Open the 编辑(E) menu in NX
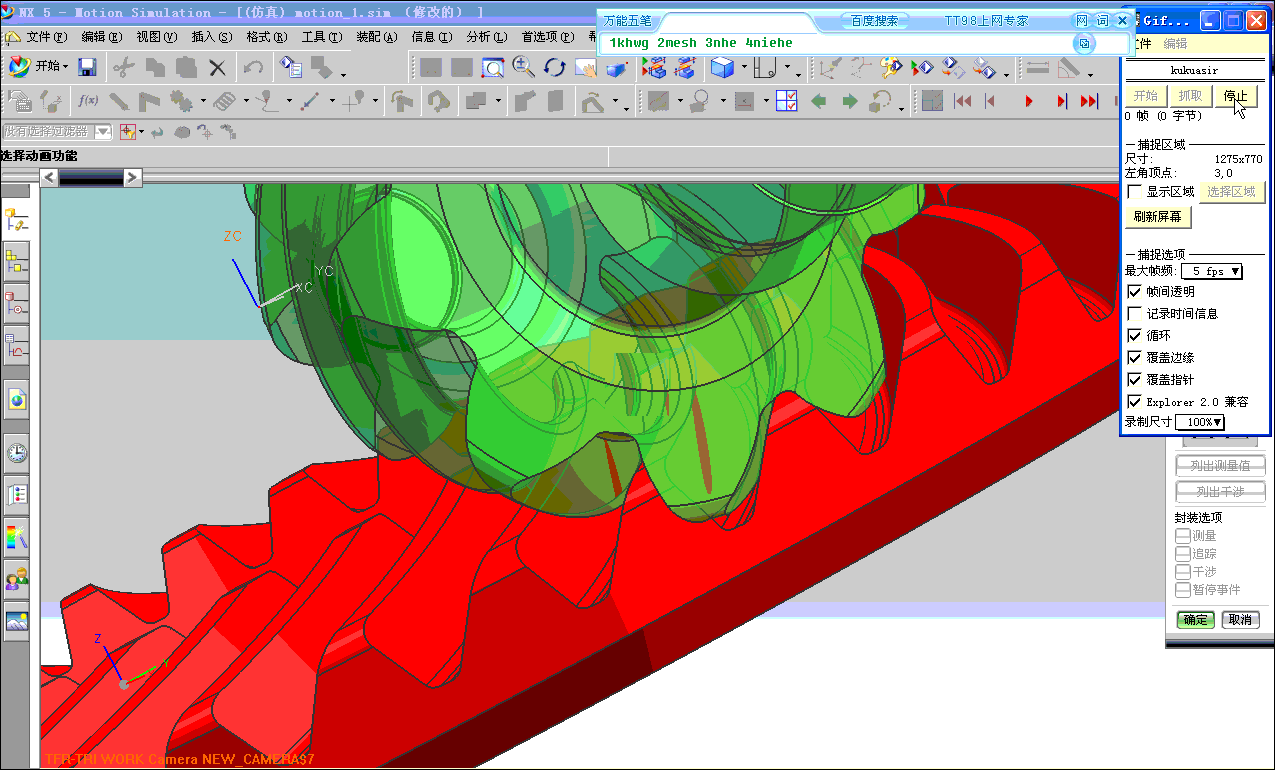Viewport: 1275px width, 770px height. click(x=101, y=37)
